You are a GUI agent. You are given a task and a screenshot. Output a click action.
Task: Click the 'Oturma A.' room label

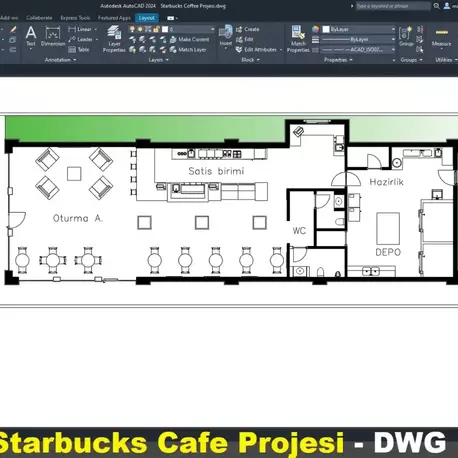click(78, 218)
